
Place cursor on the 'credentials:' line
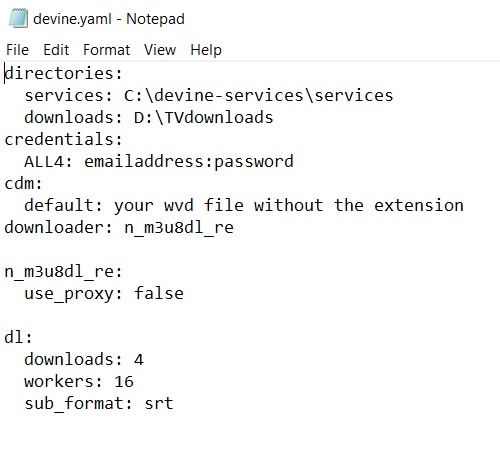64,139
